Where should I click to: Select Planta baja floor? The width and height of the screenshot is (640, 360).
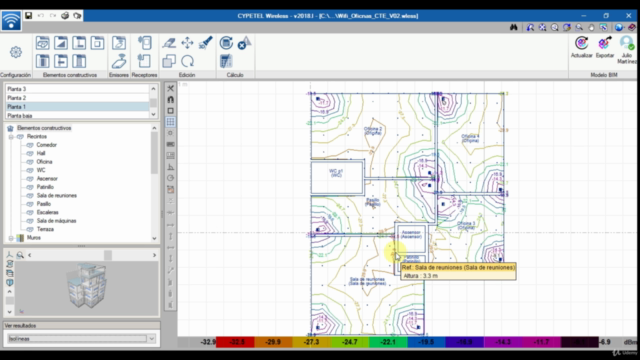coord(77,116)
